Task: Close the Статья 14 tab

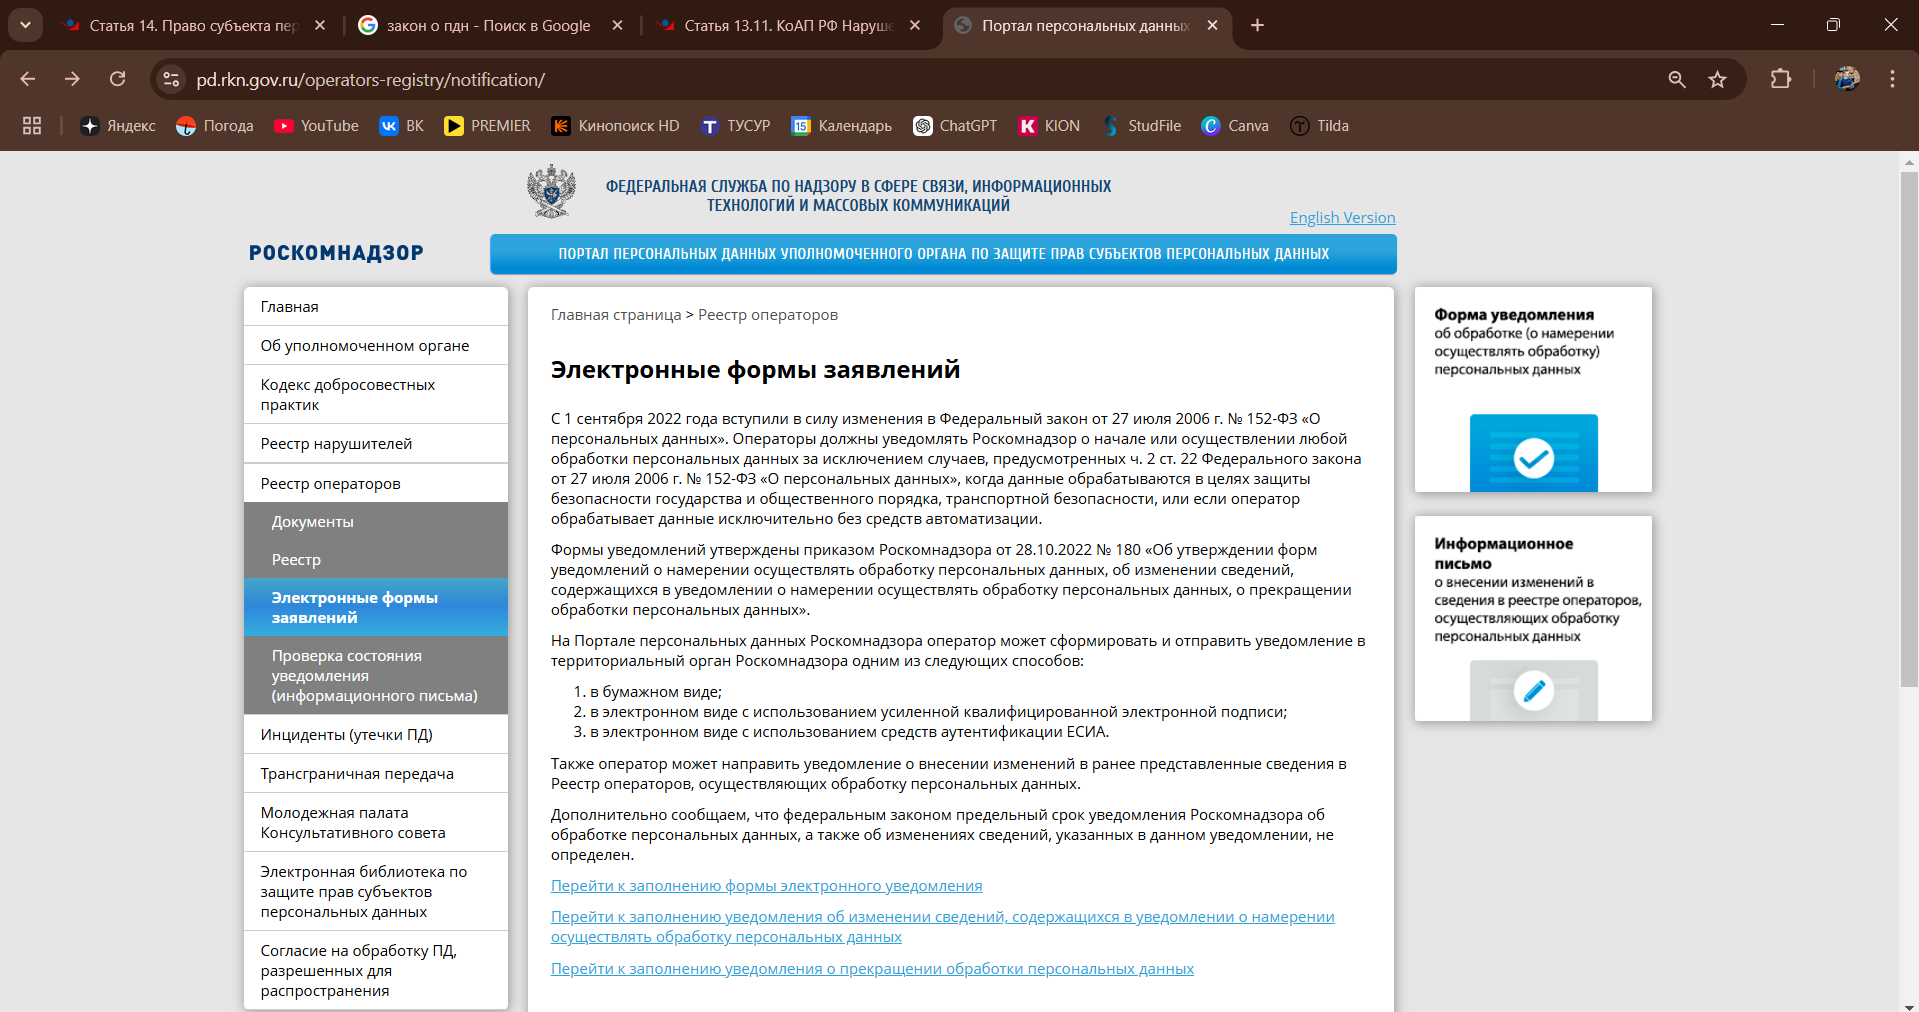Action: [320, 25]
